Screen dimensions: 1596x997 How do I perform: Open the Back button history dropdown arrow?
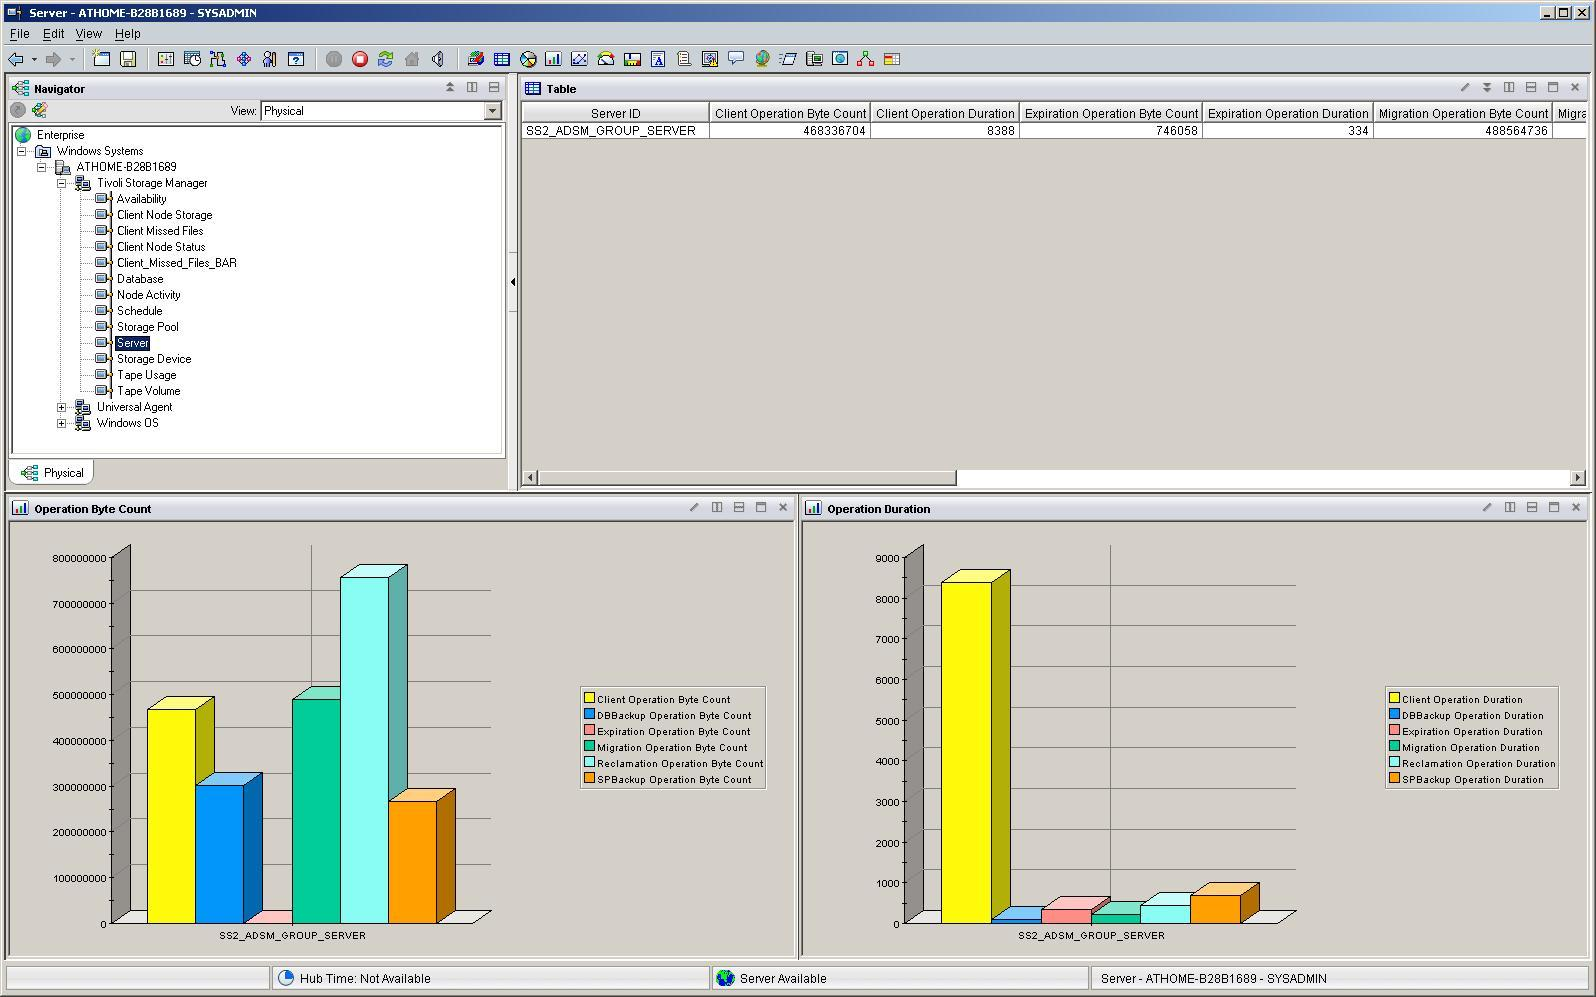[34, 60]
